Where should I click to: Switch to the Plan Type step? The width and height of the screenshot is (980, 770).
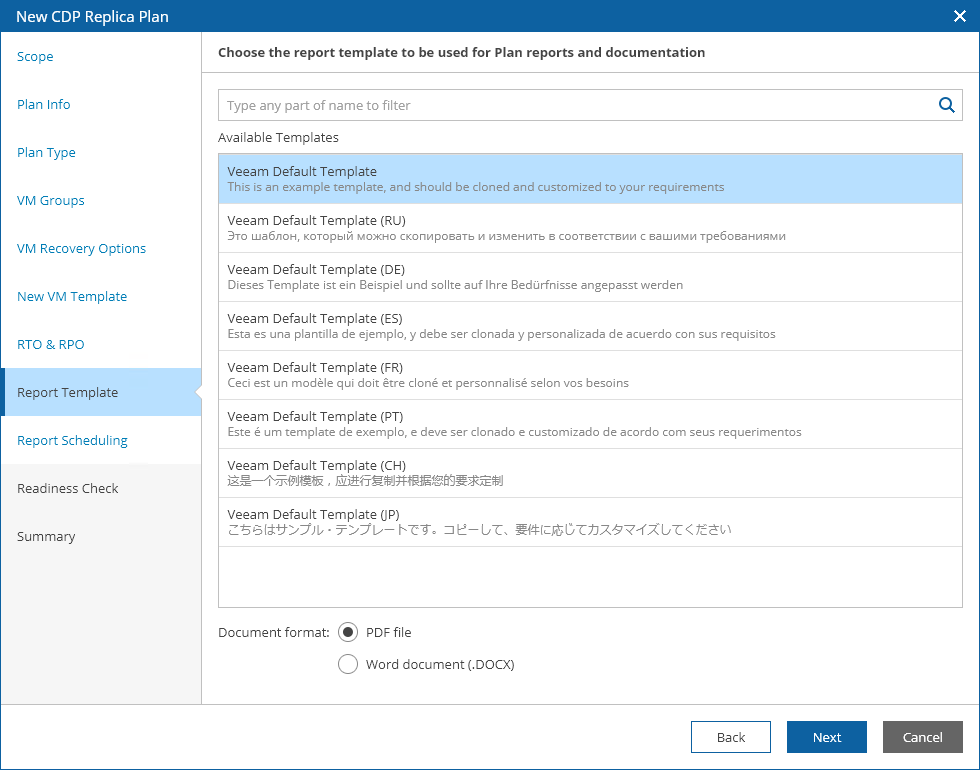coord(46,153)
